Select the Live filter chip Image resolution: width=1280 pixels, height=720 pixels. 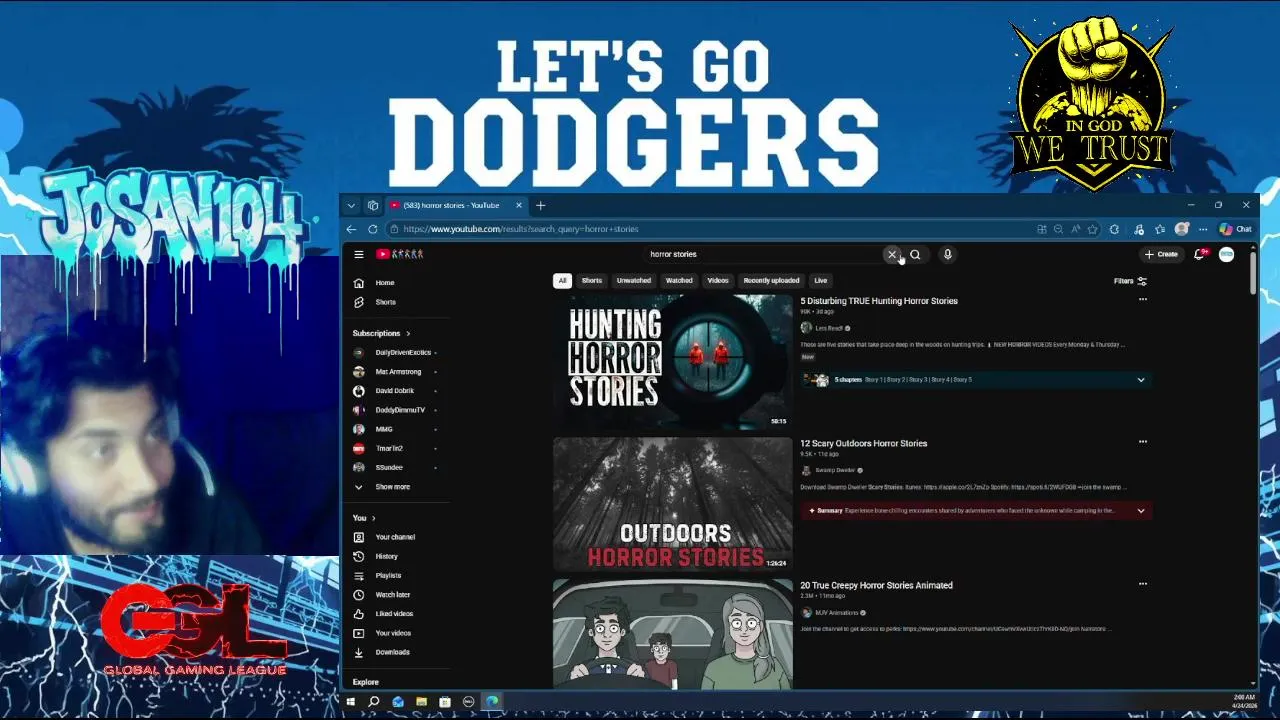click(821, 280)
